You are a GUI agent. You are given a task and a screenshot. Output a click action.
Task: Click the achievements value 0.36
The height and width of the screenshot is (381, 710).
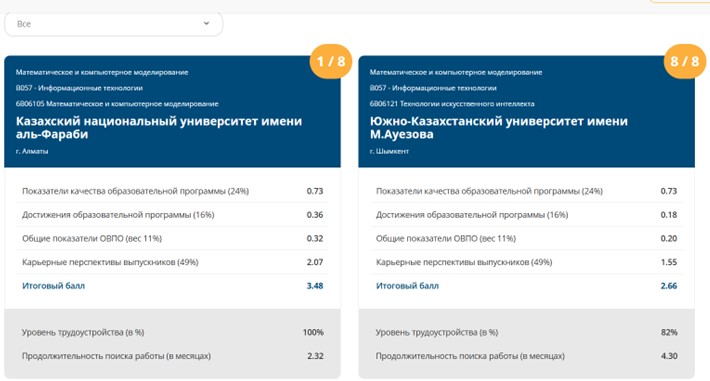(315, 215)
